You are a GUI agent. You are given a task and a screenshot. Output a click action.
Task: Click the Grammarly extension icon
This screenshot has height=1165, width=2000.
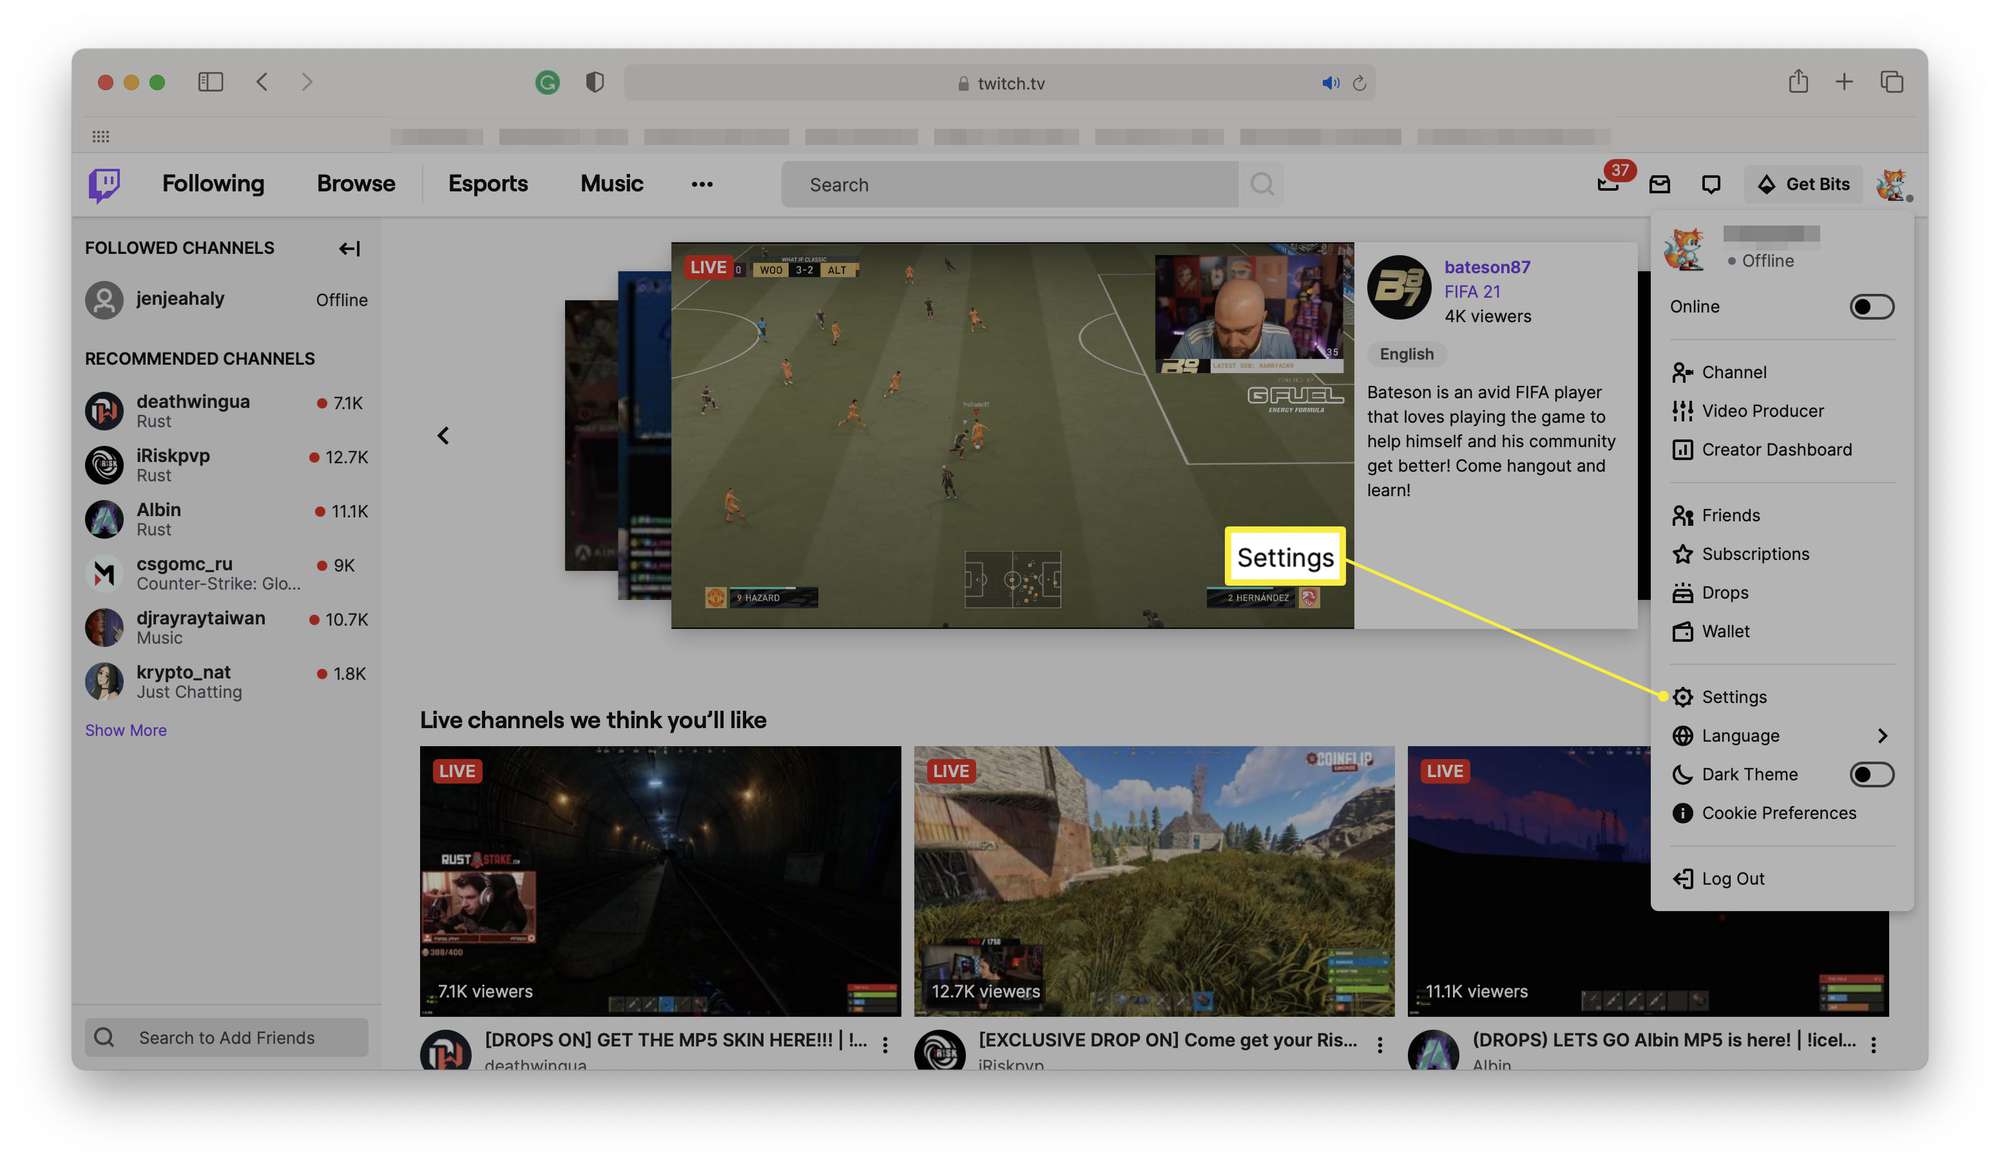point(547,83)
